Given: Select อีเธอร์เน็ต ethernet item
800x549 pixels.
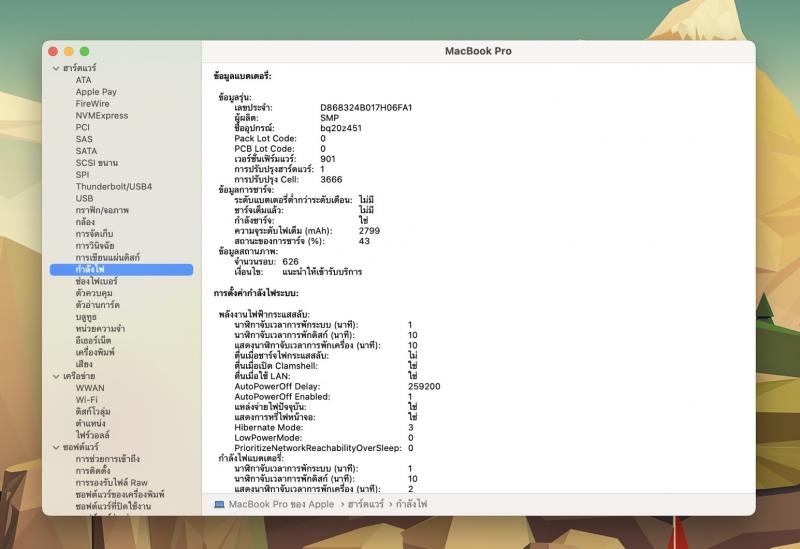Looking at the screenshot, I should pyautogui.click(x=93, y=340).
